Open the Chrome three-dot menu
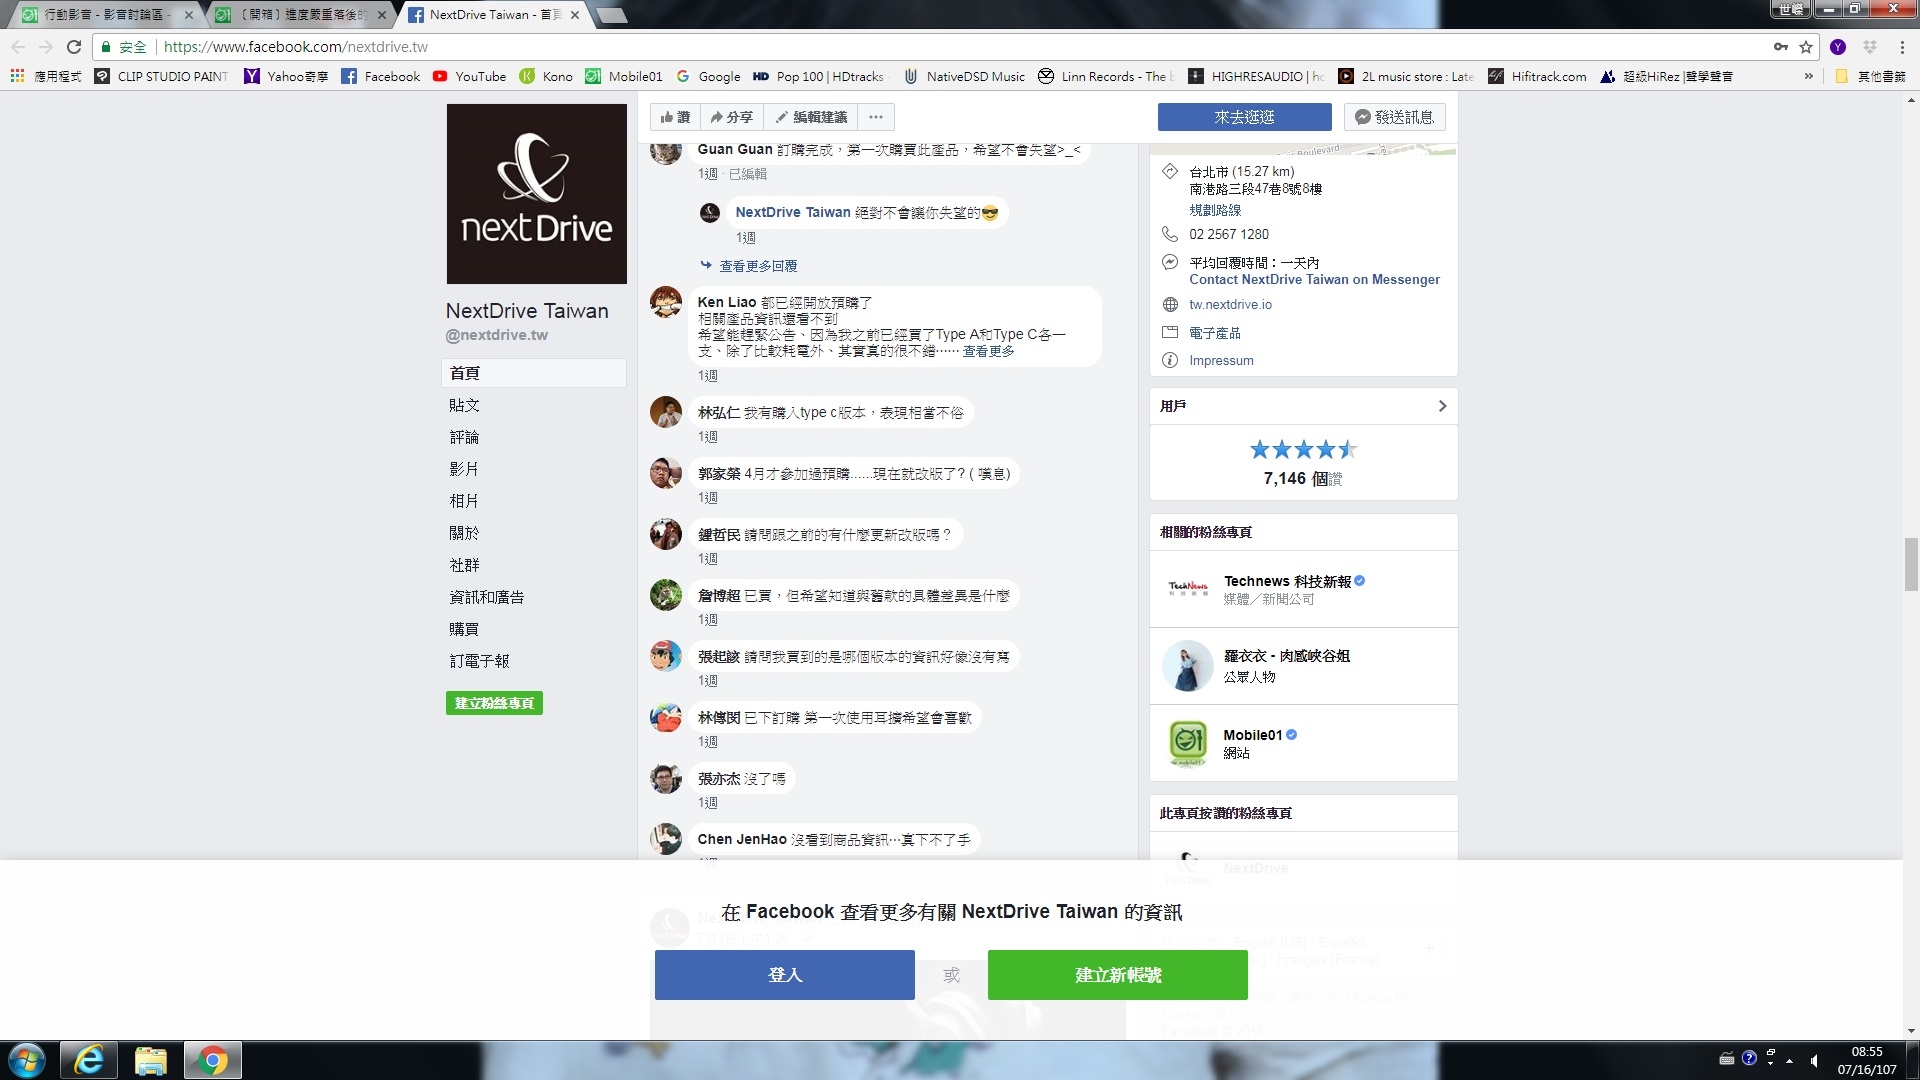 [1902, 47]
